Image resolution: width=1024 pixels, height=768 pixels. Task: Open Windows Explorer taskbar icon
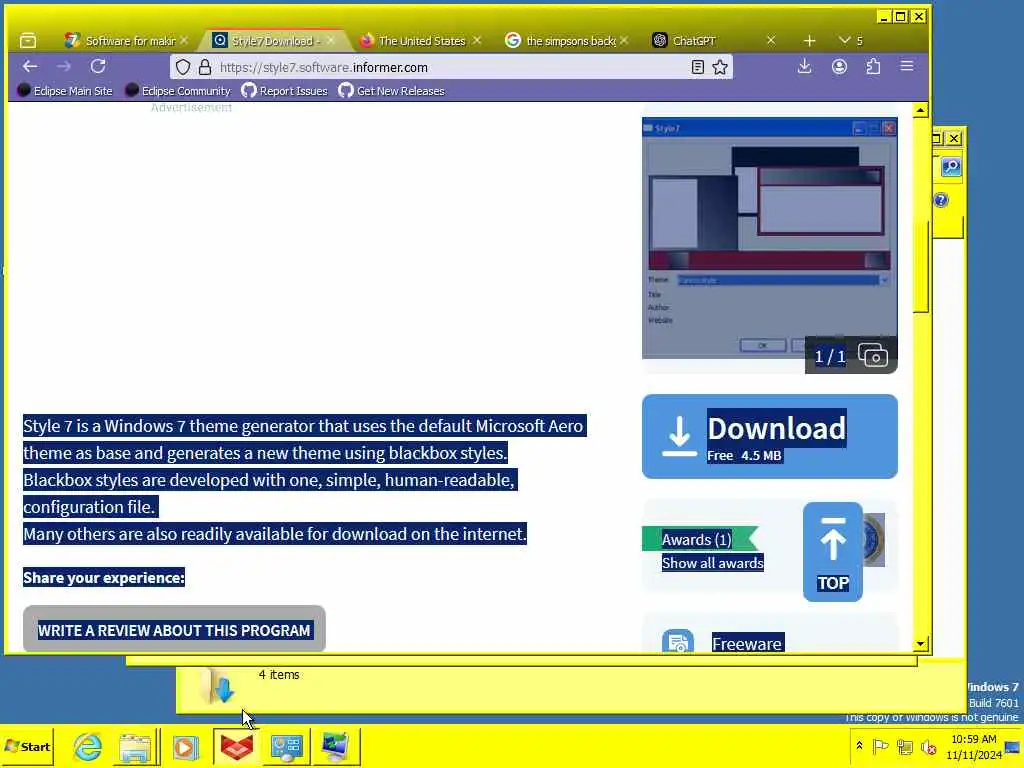click(x=135, y=746)
